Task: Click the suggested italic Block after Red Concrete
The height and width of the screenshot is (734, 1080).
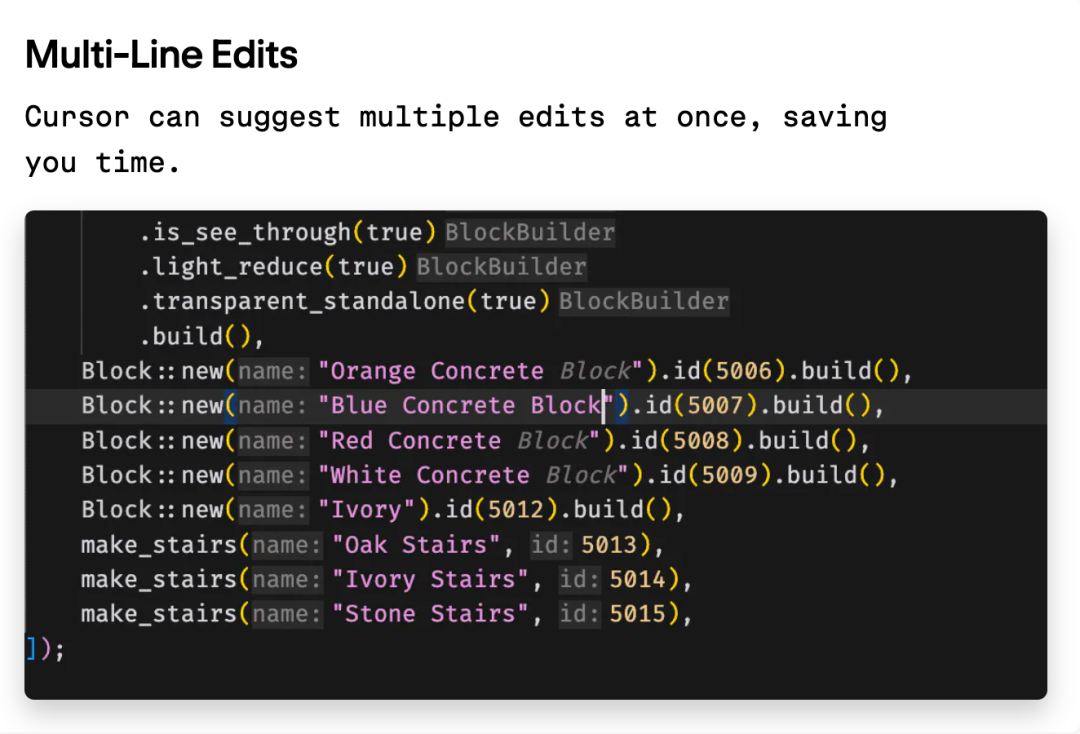Action: point(552,441)
